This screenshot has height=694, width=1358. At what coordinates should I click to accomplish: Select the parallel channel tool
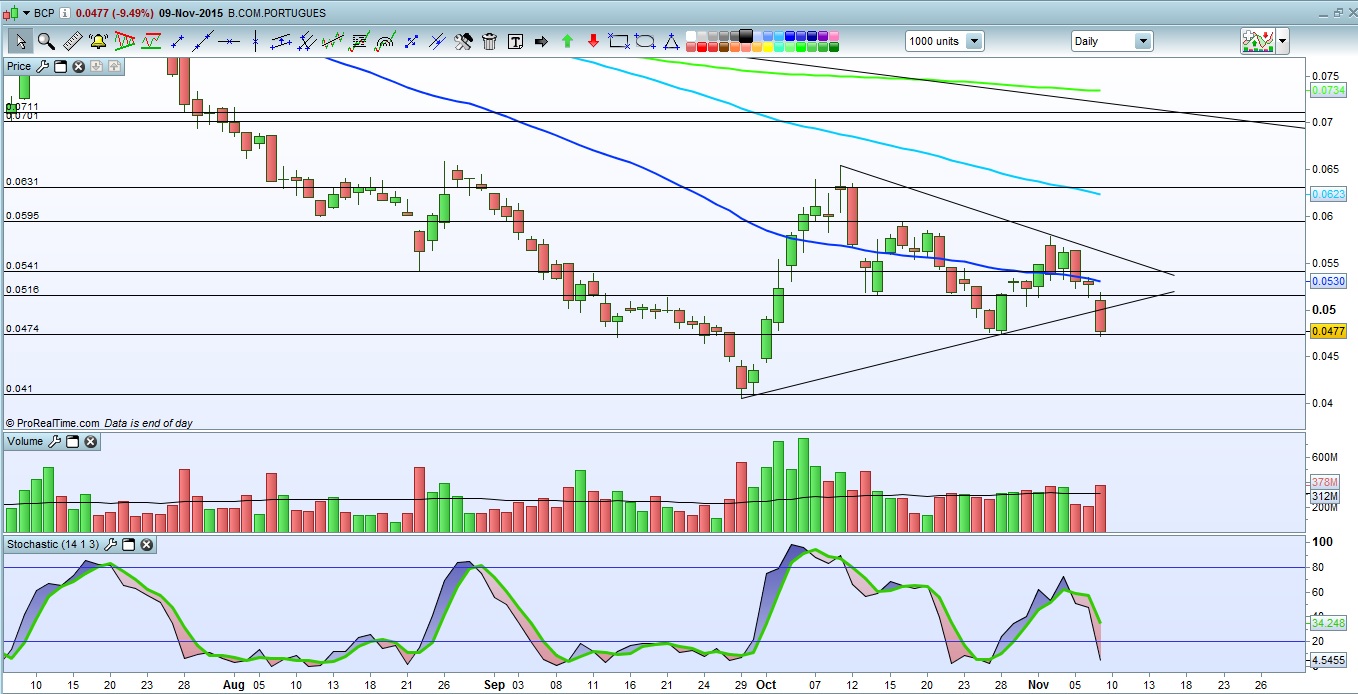pos(280,41)
